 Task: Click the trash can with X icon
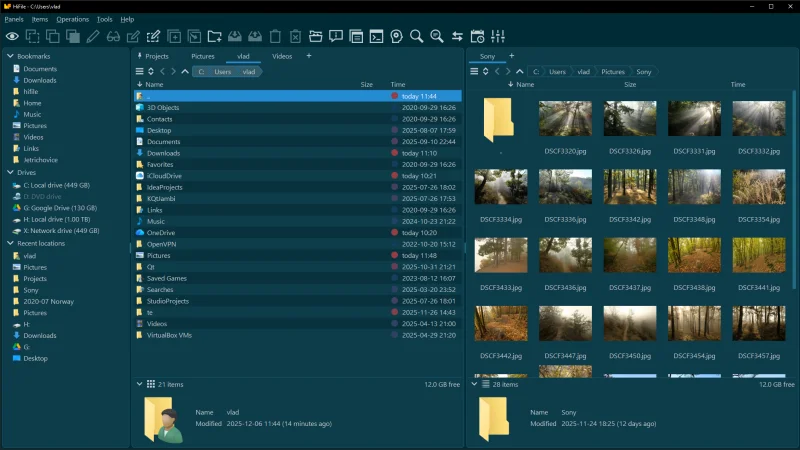[295, 36]
